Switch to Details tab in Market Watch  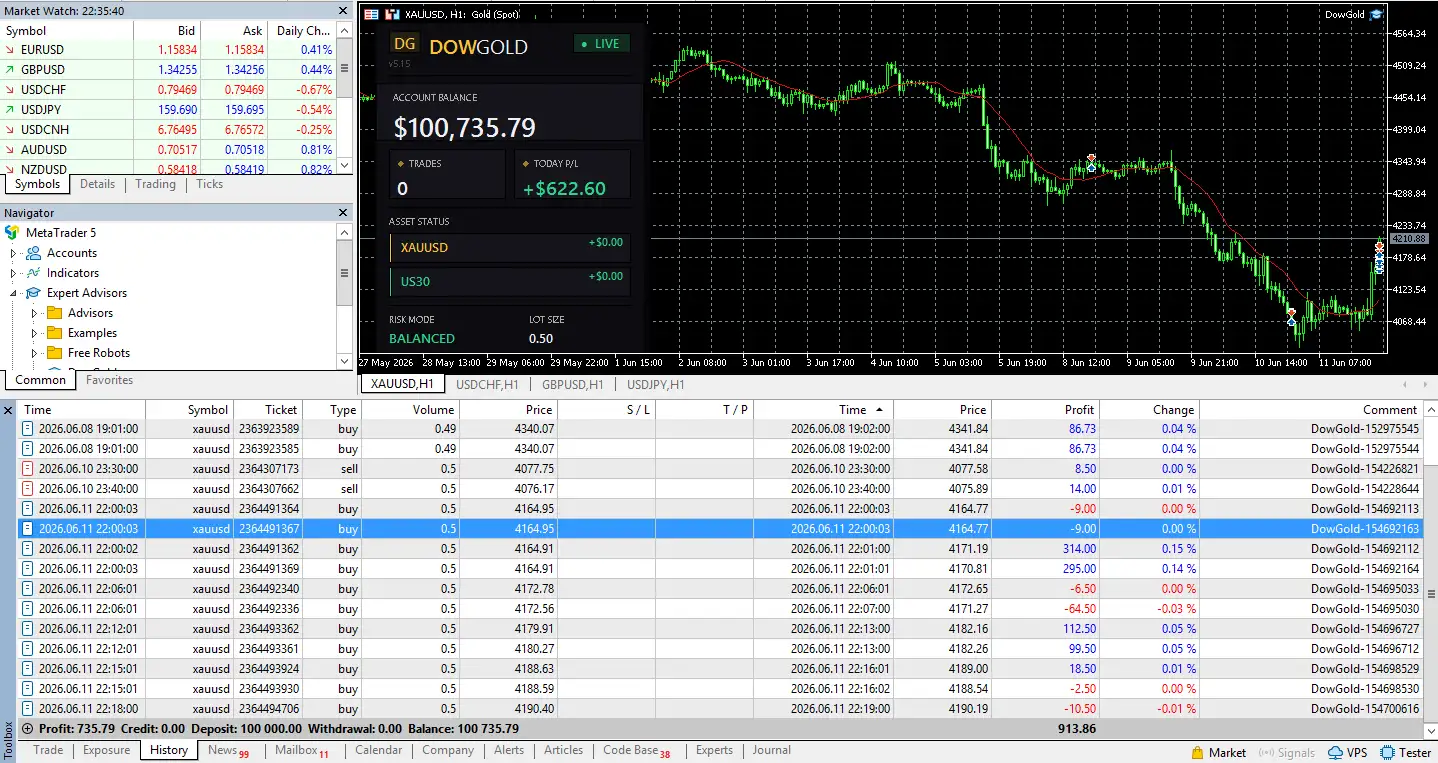pyautogui.click(x=98, y=184)
